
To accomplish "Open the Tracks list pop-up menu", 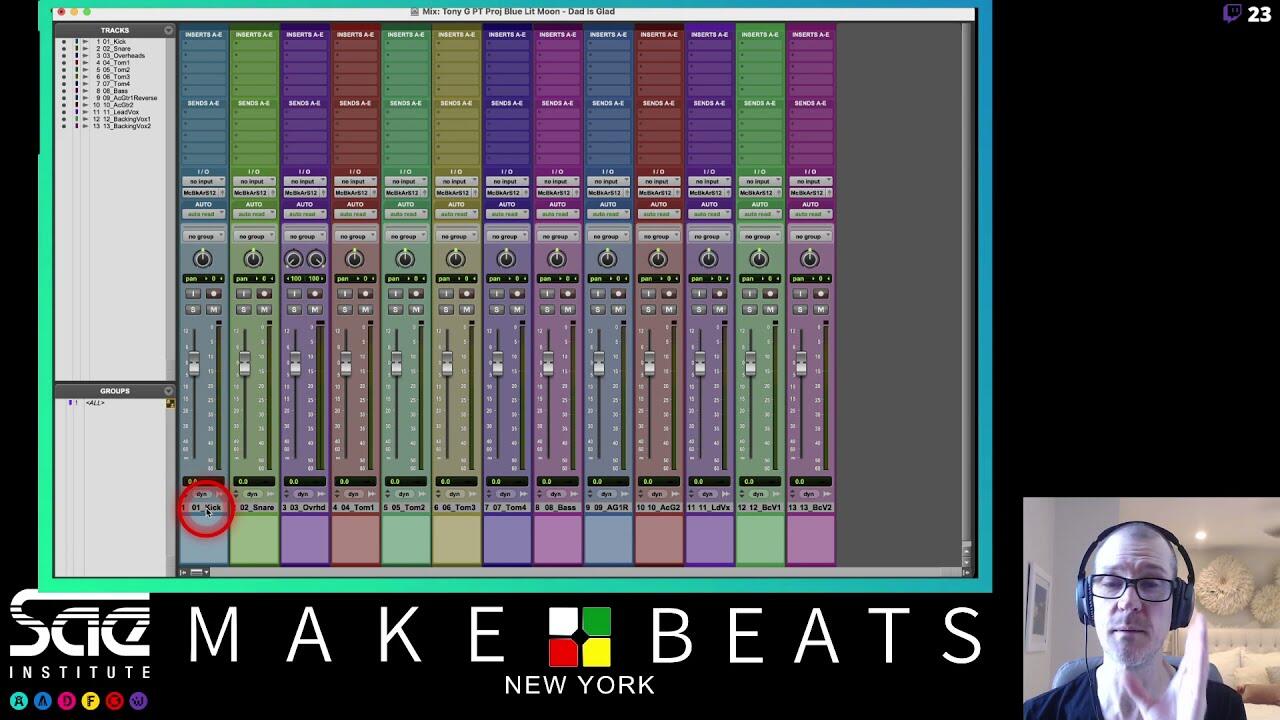I will [x=168, y=31].
